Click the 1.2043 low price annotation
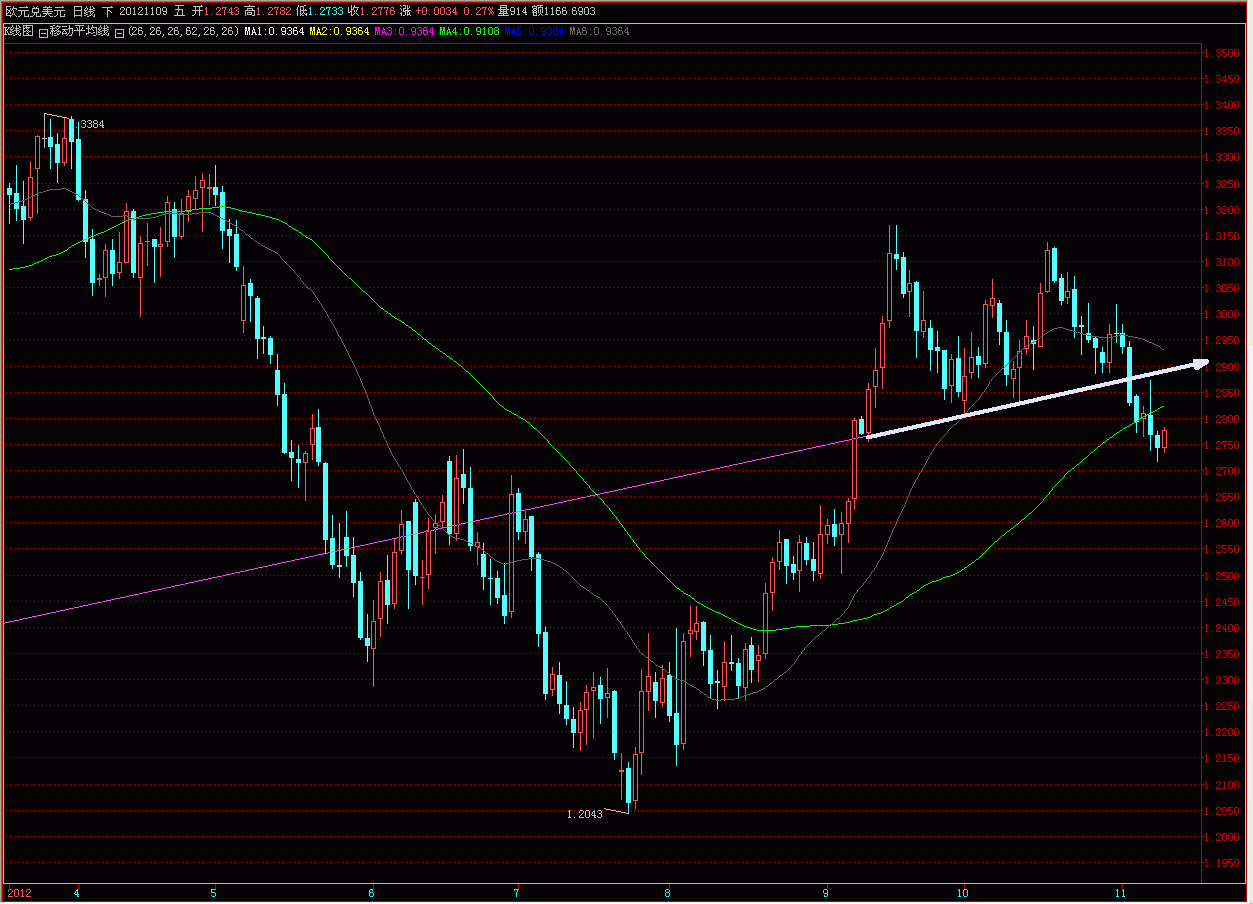 point(584,814)
